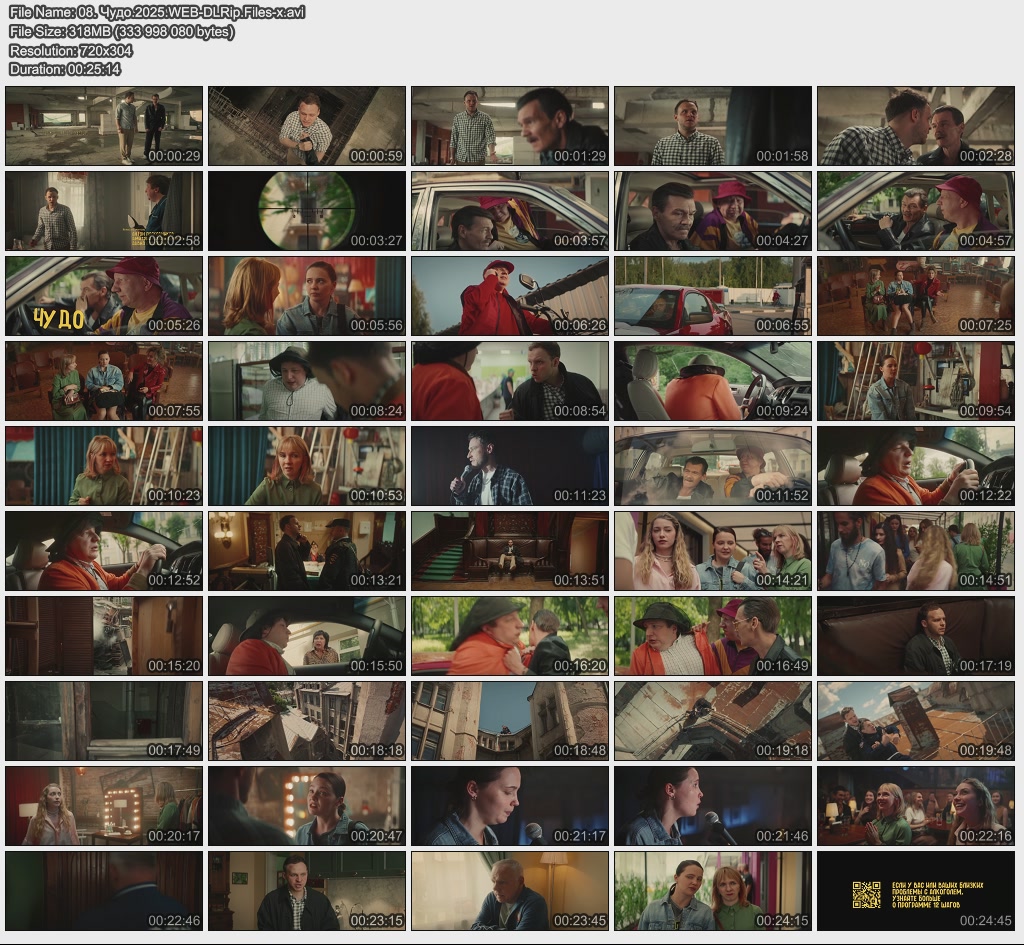Select the stand-up microphone frame at 00:11:23
The image size is (1024, 945).
point(509,466)
